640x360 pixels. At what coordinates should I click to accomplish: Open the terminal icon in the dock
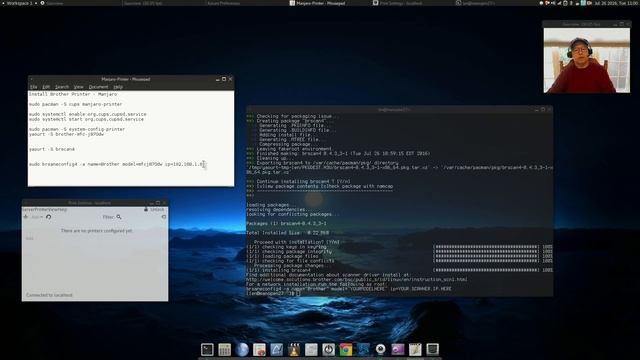pyautogui.click(x=207, y=349)
